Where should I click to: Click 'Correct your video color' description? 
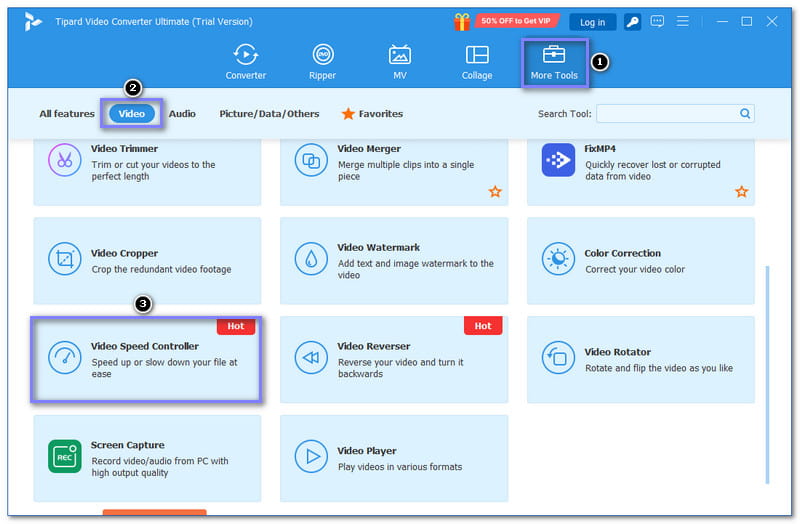click(x=635, y=269)
